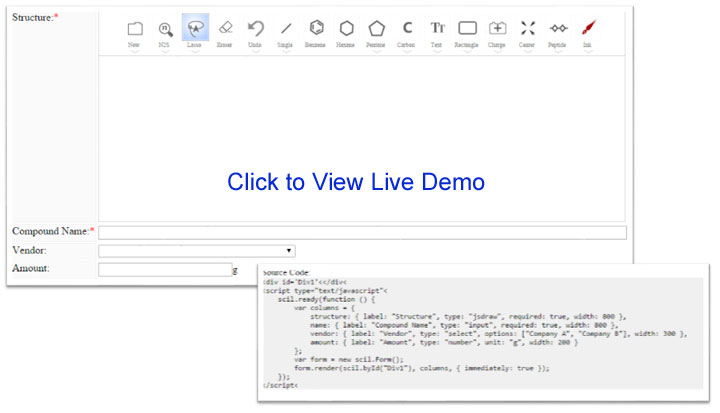The width and height of the screenshot is (720, 413).
Task: Click the amount unit code line
Action: (444, 343)
